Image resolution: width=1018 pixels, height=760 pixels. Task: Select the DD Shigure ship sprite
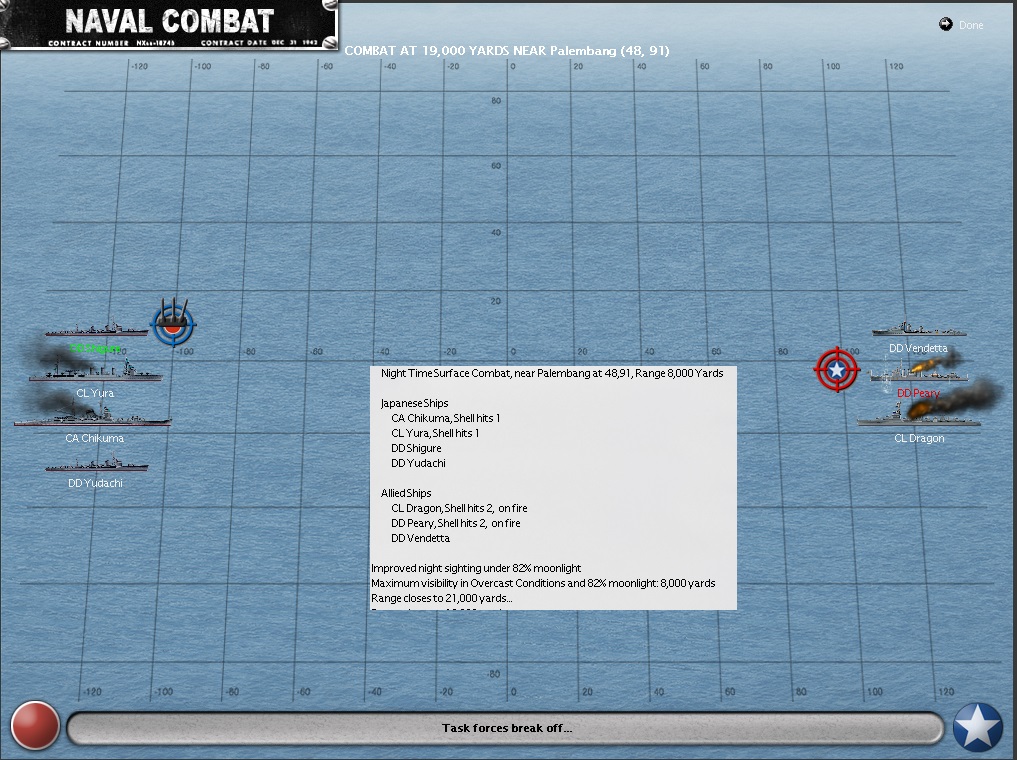96,328
